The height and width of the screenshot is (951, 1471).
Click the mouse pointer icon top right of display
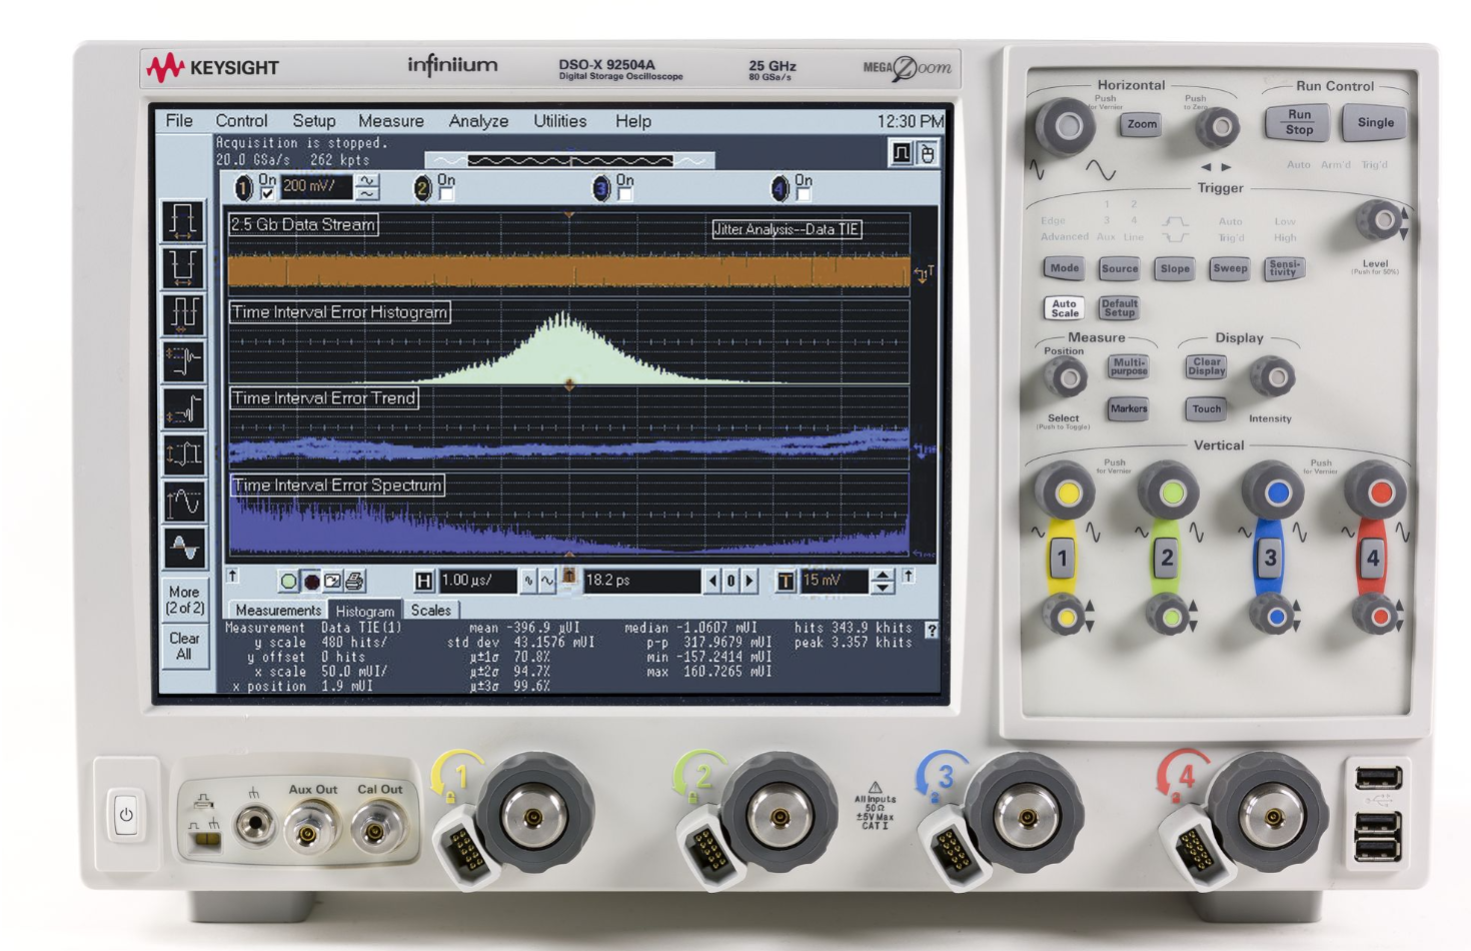(928, 154)
